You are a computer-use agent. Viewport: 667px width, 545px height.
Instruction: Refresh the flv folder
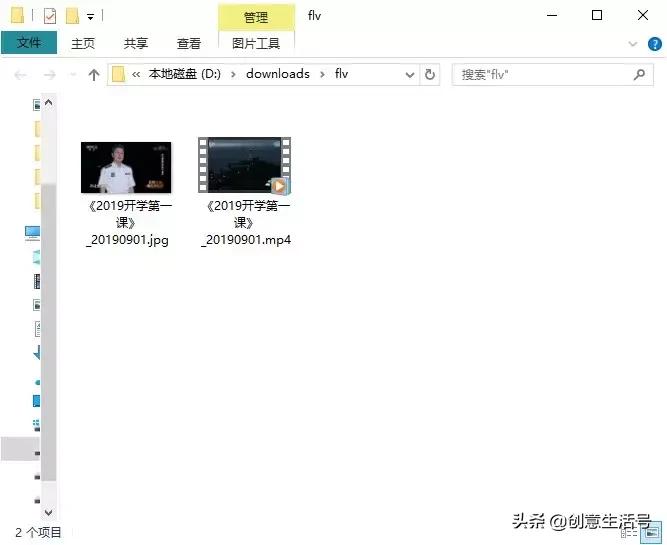pos(430,74)
